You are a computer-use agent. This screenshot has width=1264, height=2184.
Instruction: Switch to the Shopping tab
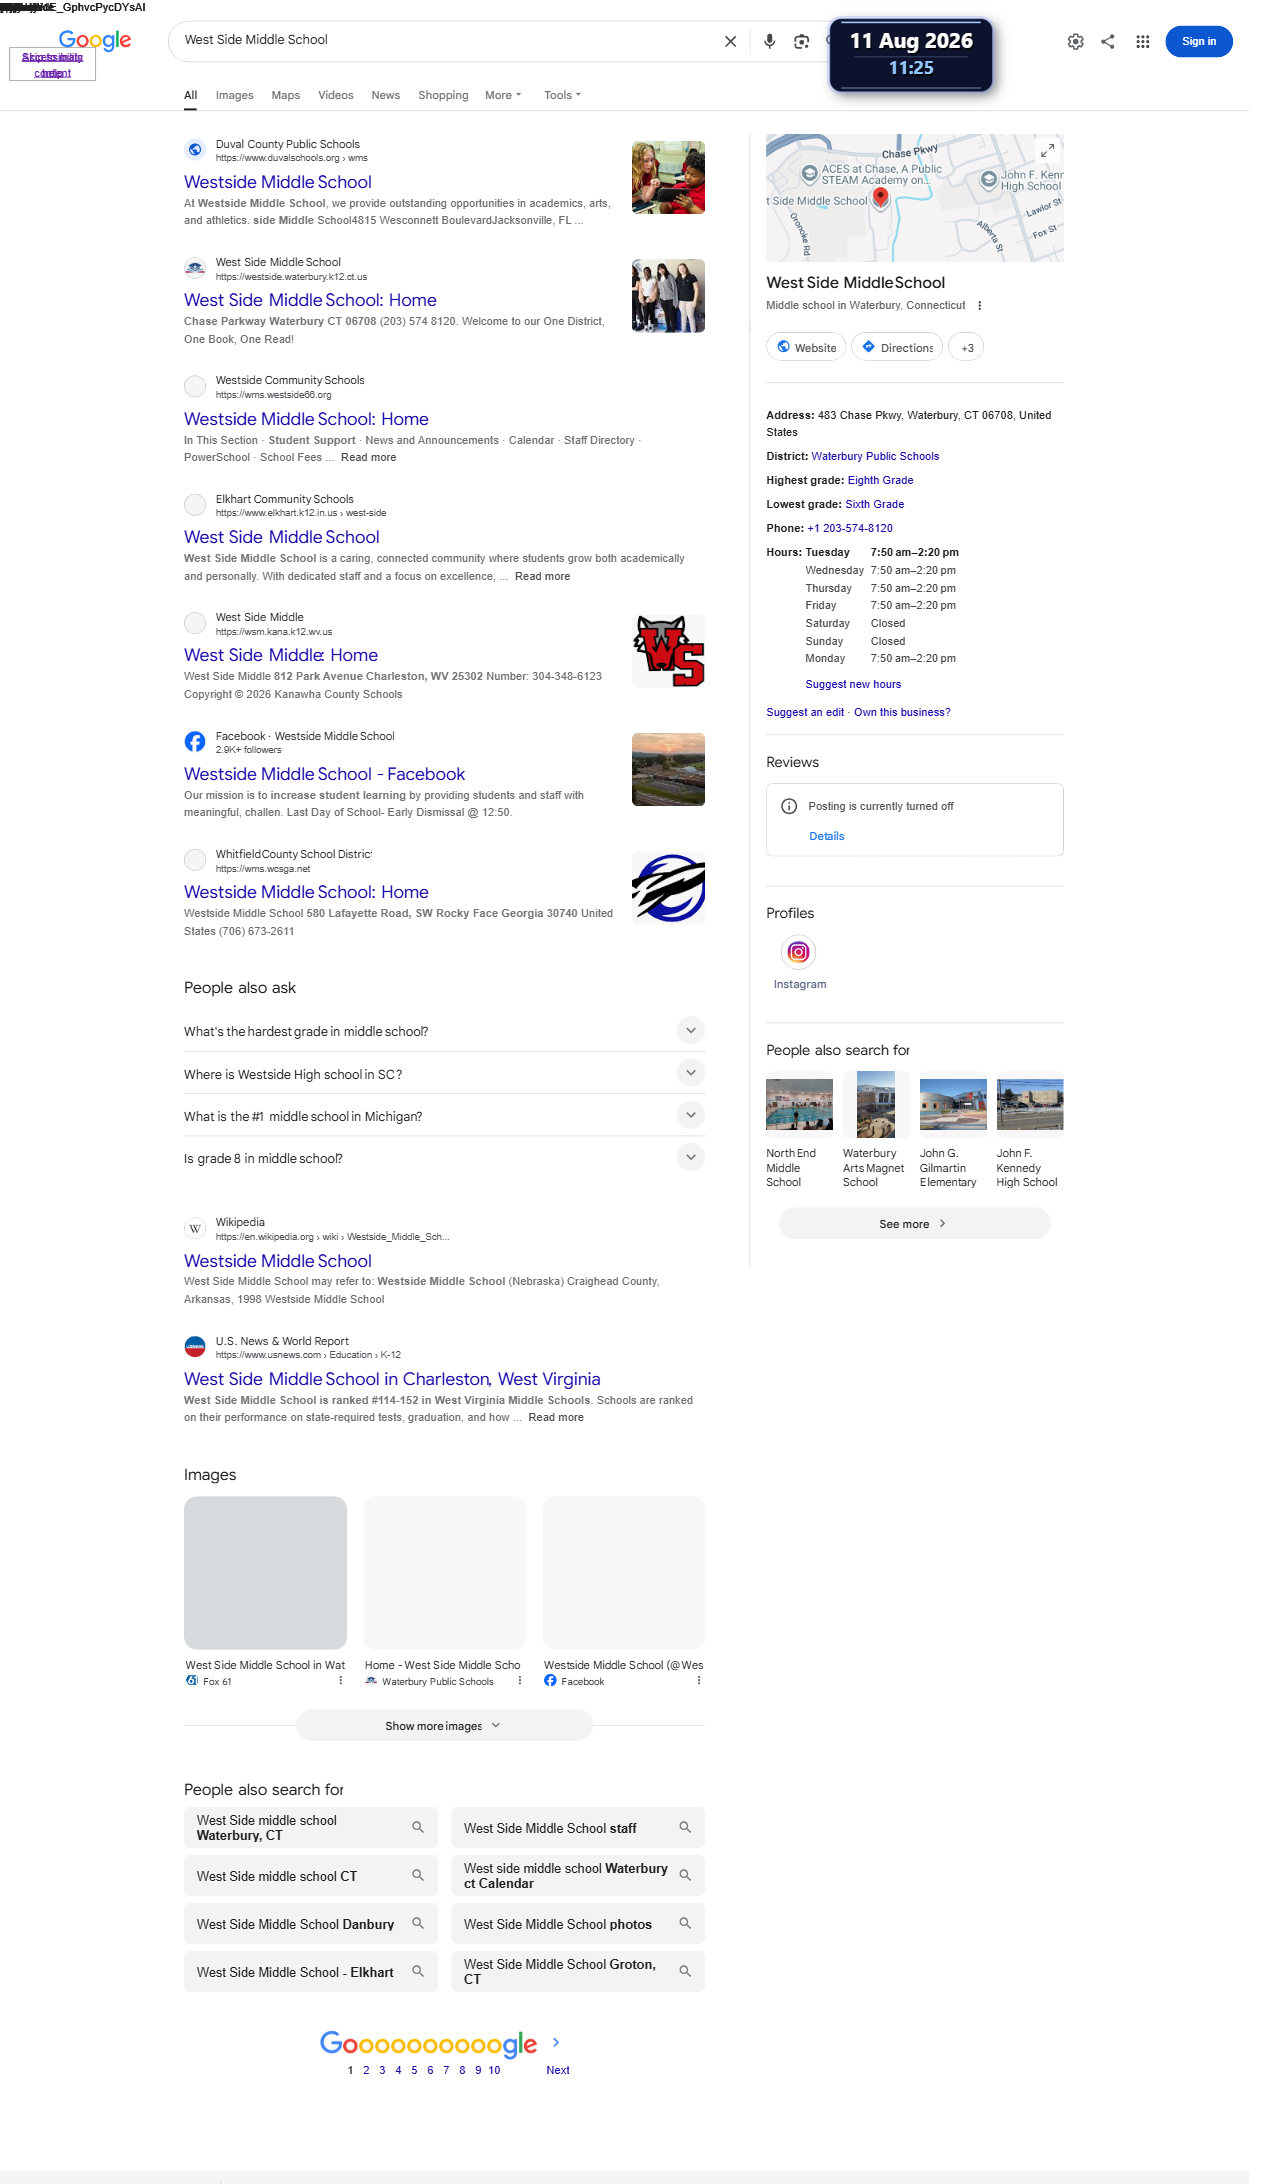[x=443, y=95]
